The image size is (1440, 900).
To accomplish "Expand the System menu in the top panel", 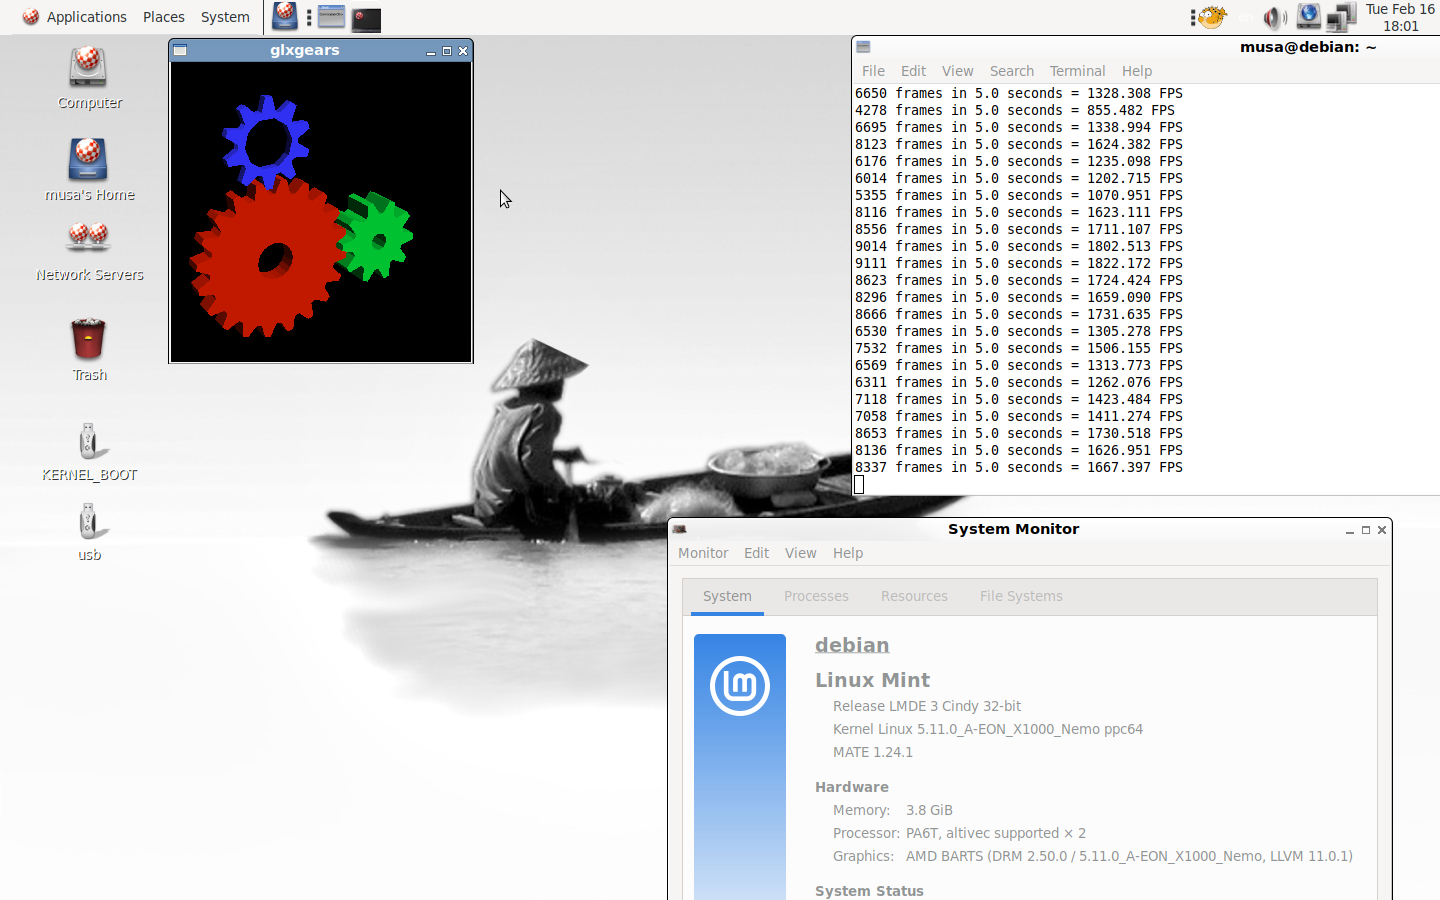I will pyautogui.click(x=225, y=17).
